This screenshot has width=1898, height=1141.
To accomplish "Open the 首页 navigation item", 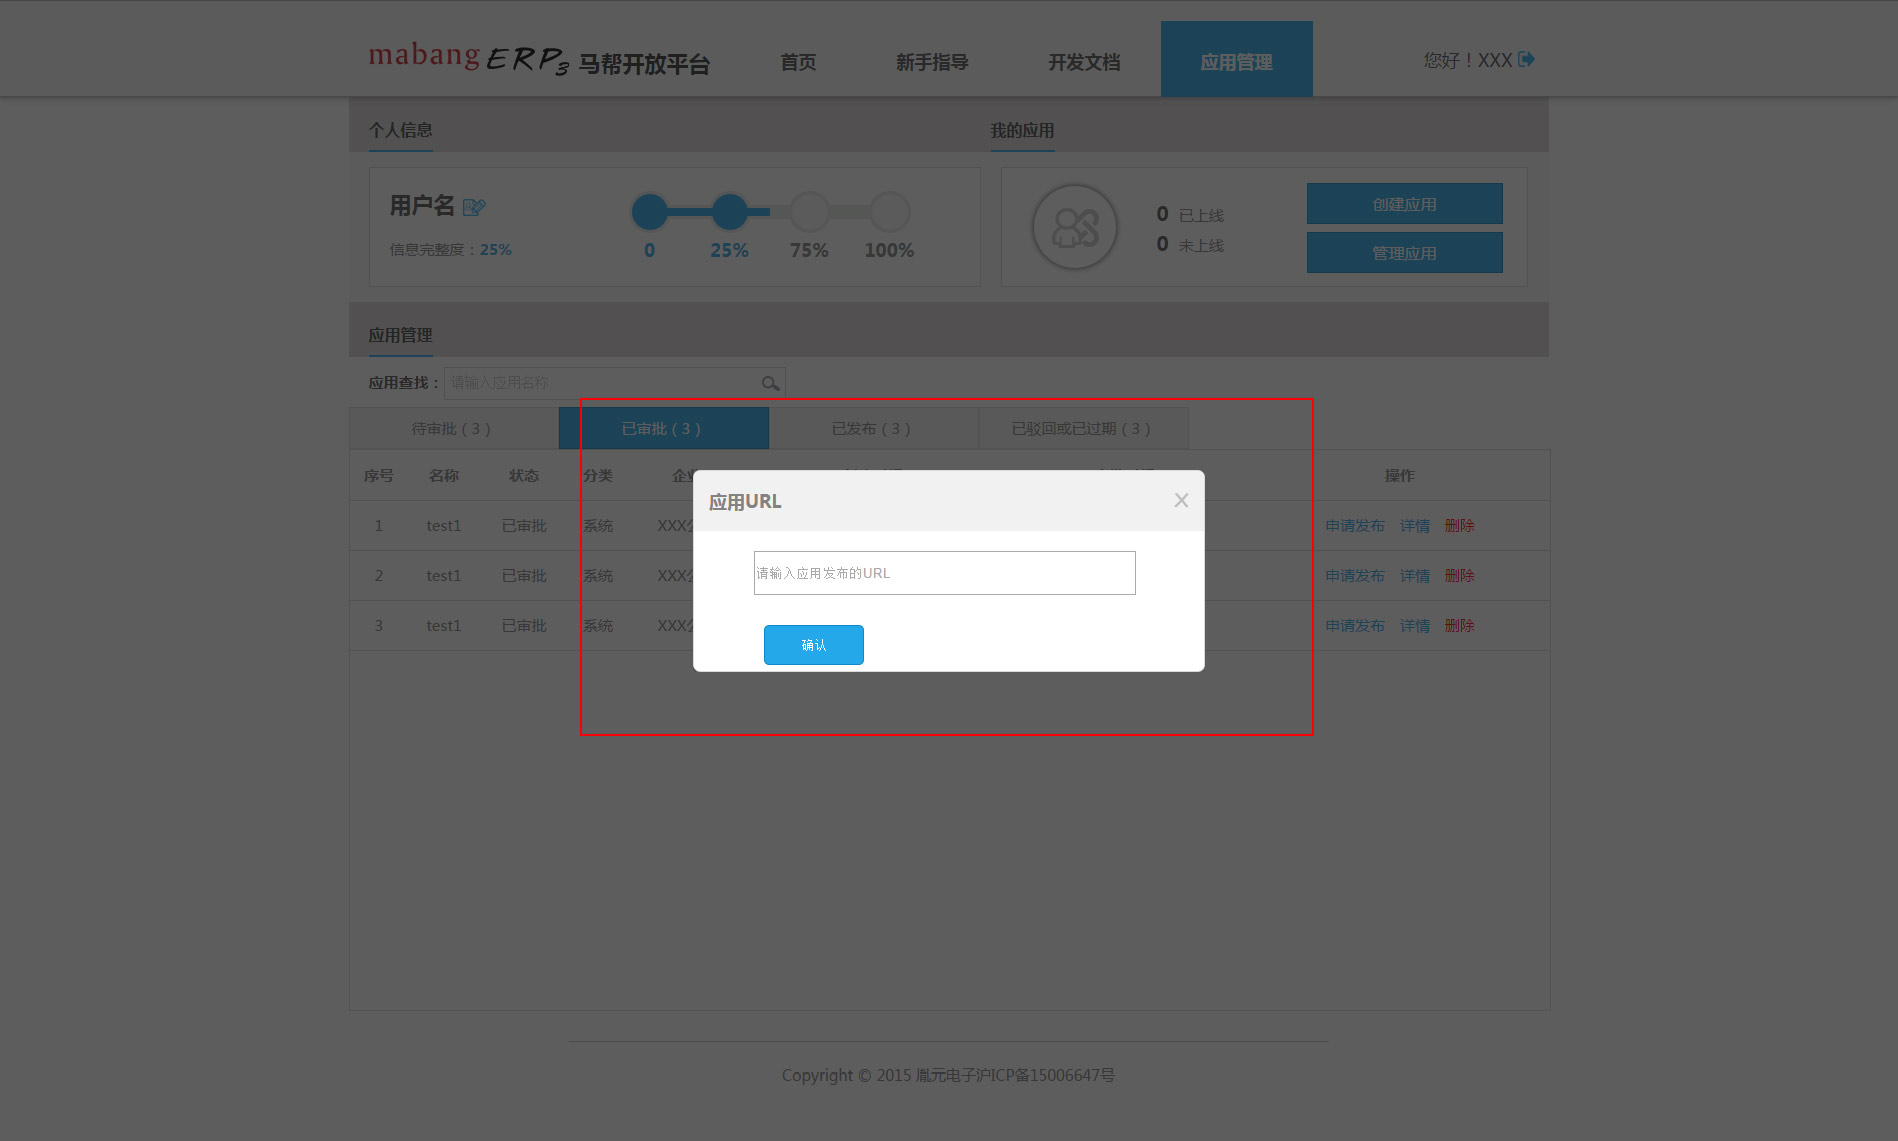I will 798,62.
